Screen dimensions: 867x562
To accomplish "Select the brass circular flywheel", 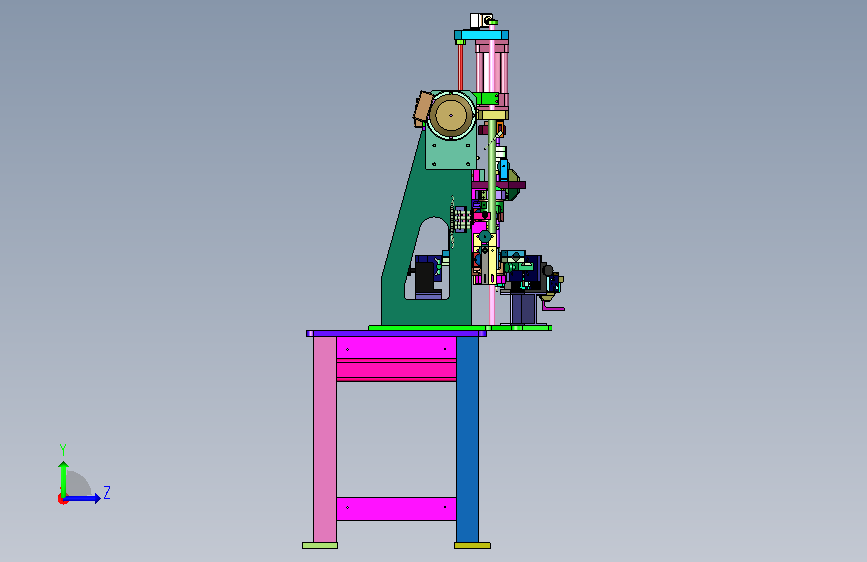I will point(451,116).
